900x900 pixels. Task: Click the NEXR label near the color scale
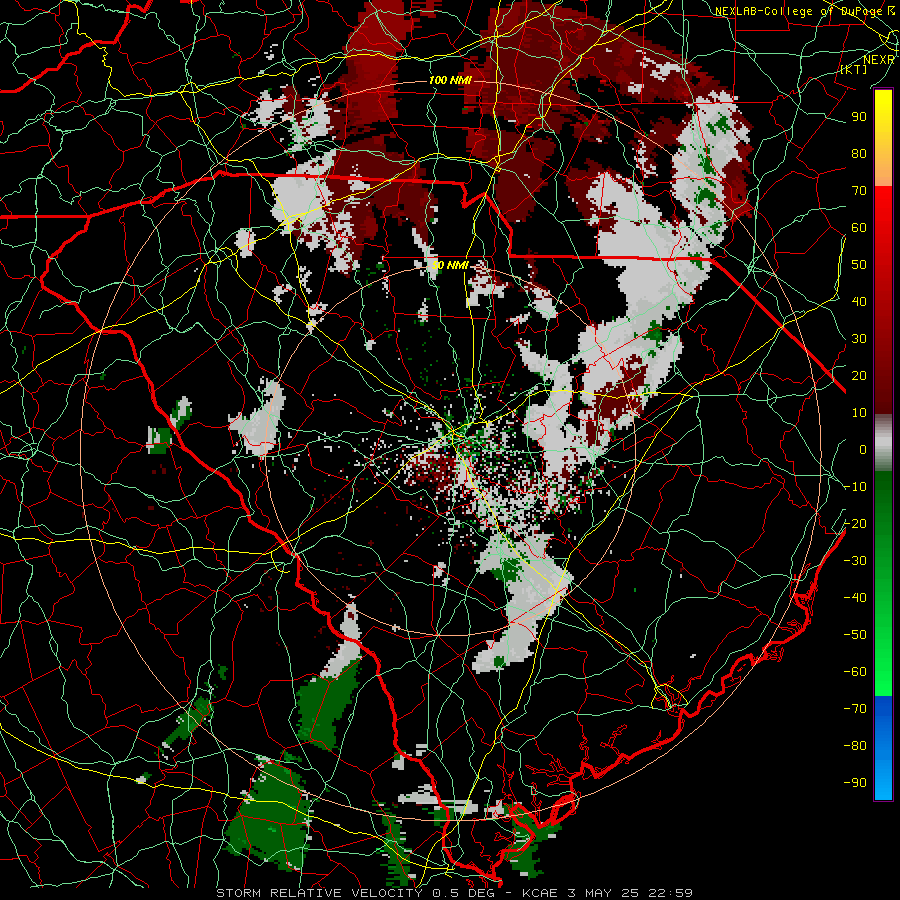coord(879,60)
